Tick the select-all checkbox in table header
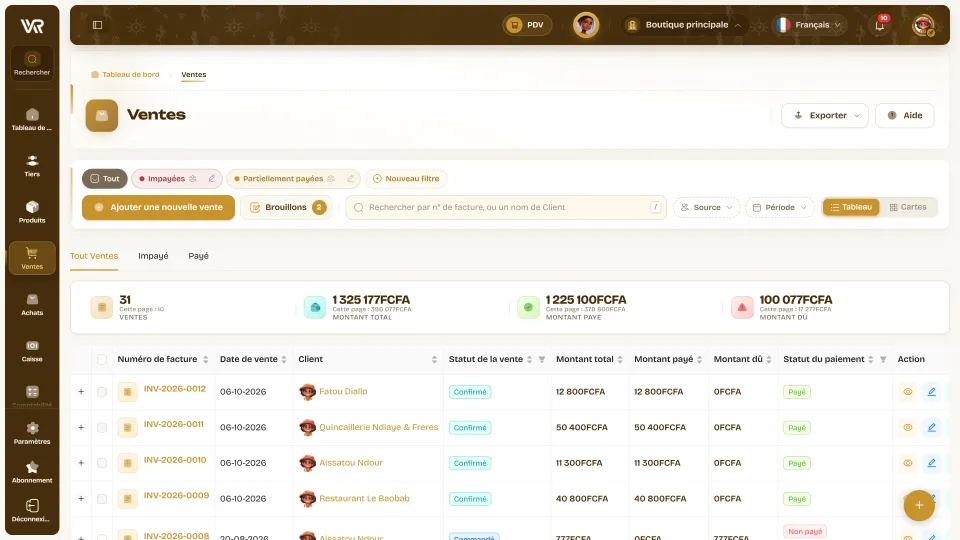The width and height of the screenshot is (960, 540). point(102,359)
